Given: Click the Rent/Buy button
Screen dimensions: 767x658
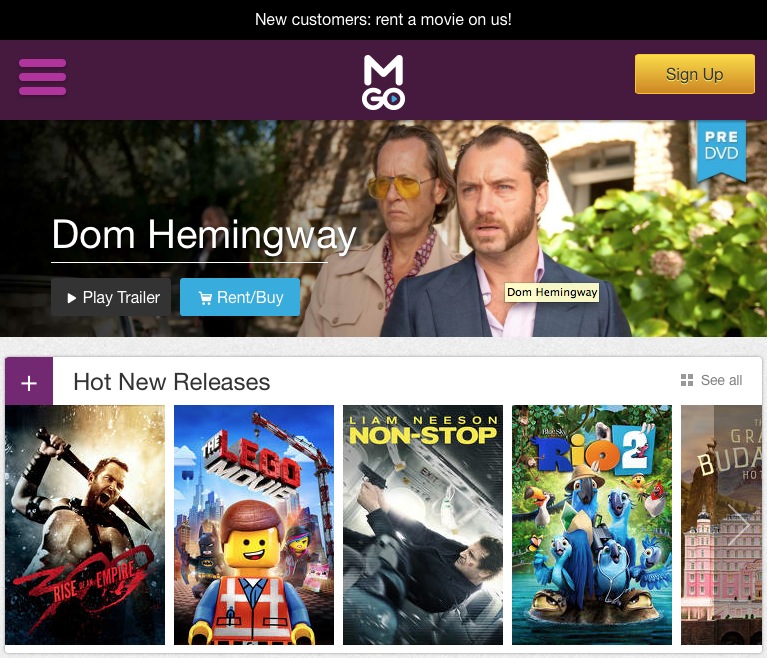Looking at the screenshot, I should tap(240, 297).
